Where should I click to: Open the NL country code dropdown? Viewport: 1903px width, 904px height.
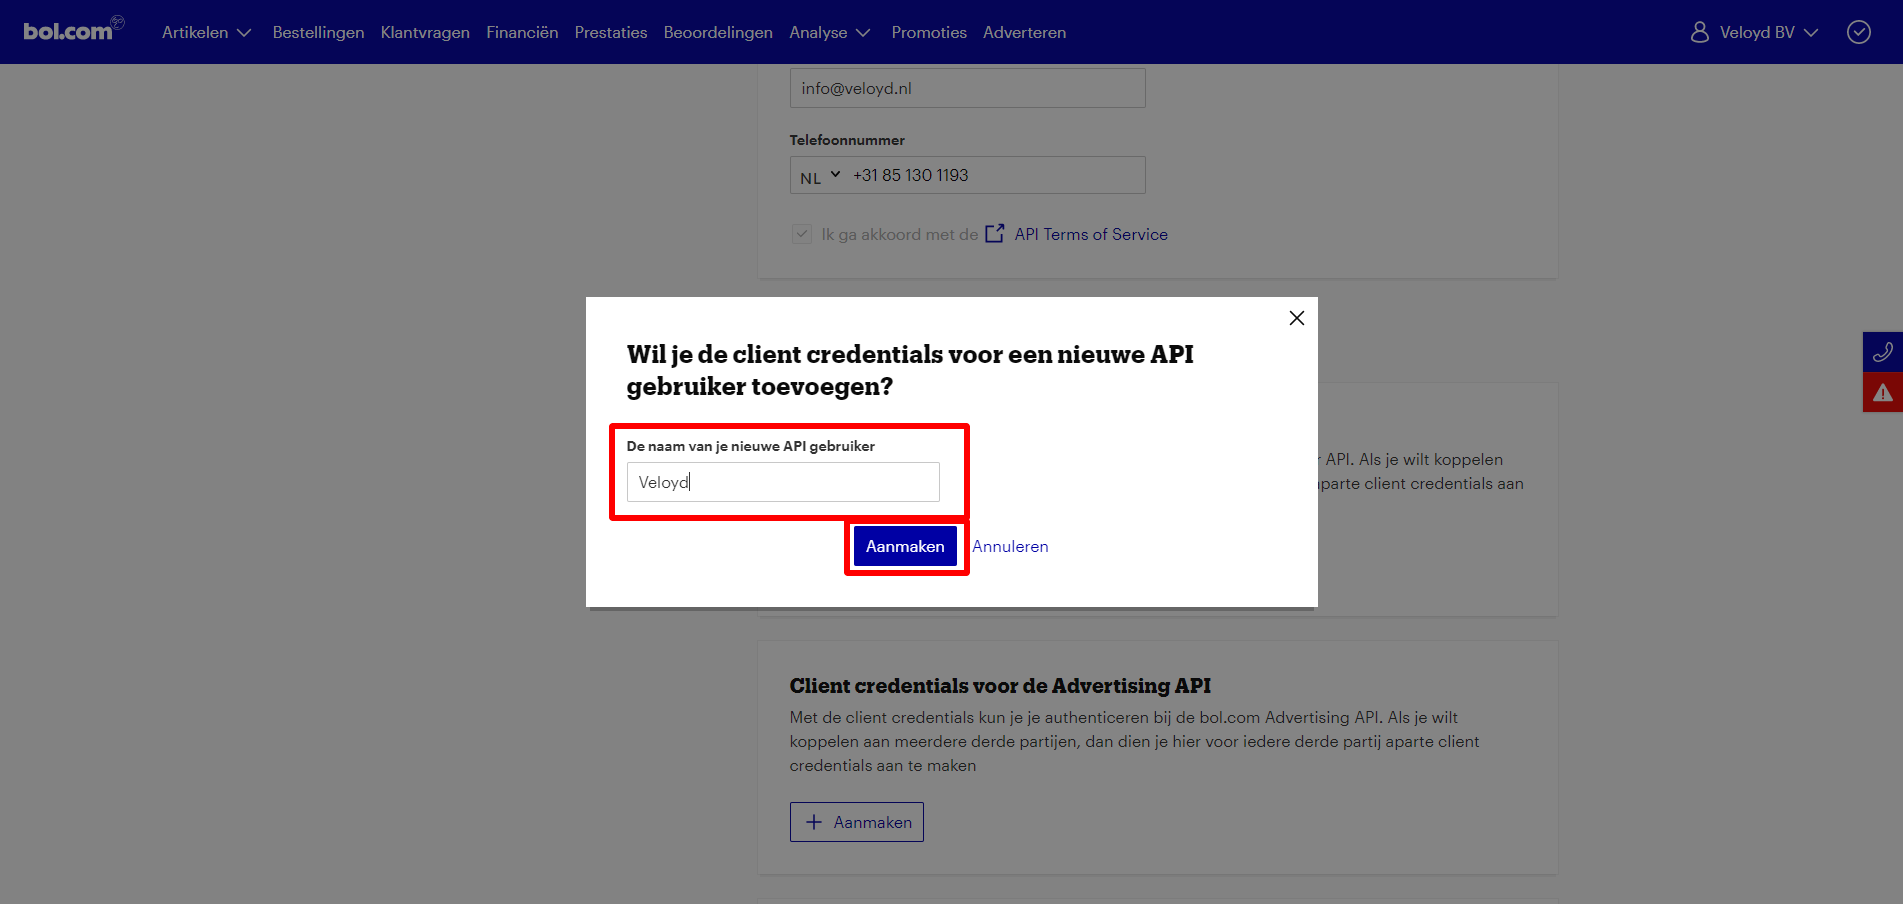[x=820, y=176]
